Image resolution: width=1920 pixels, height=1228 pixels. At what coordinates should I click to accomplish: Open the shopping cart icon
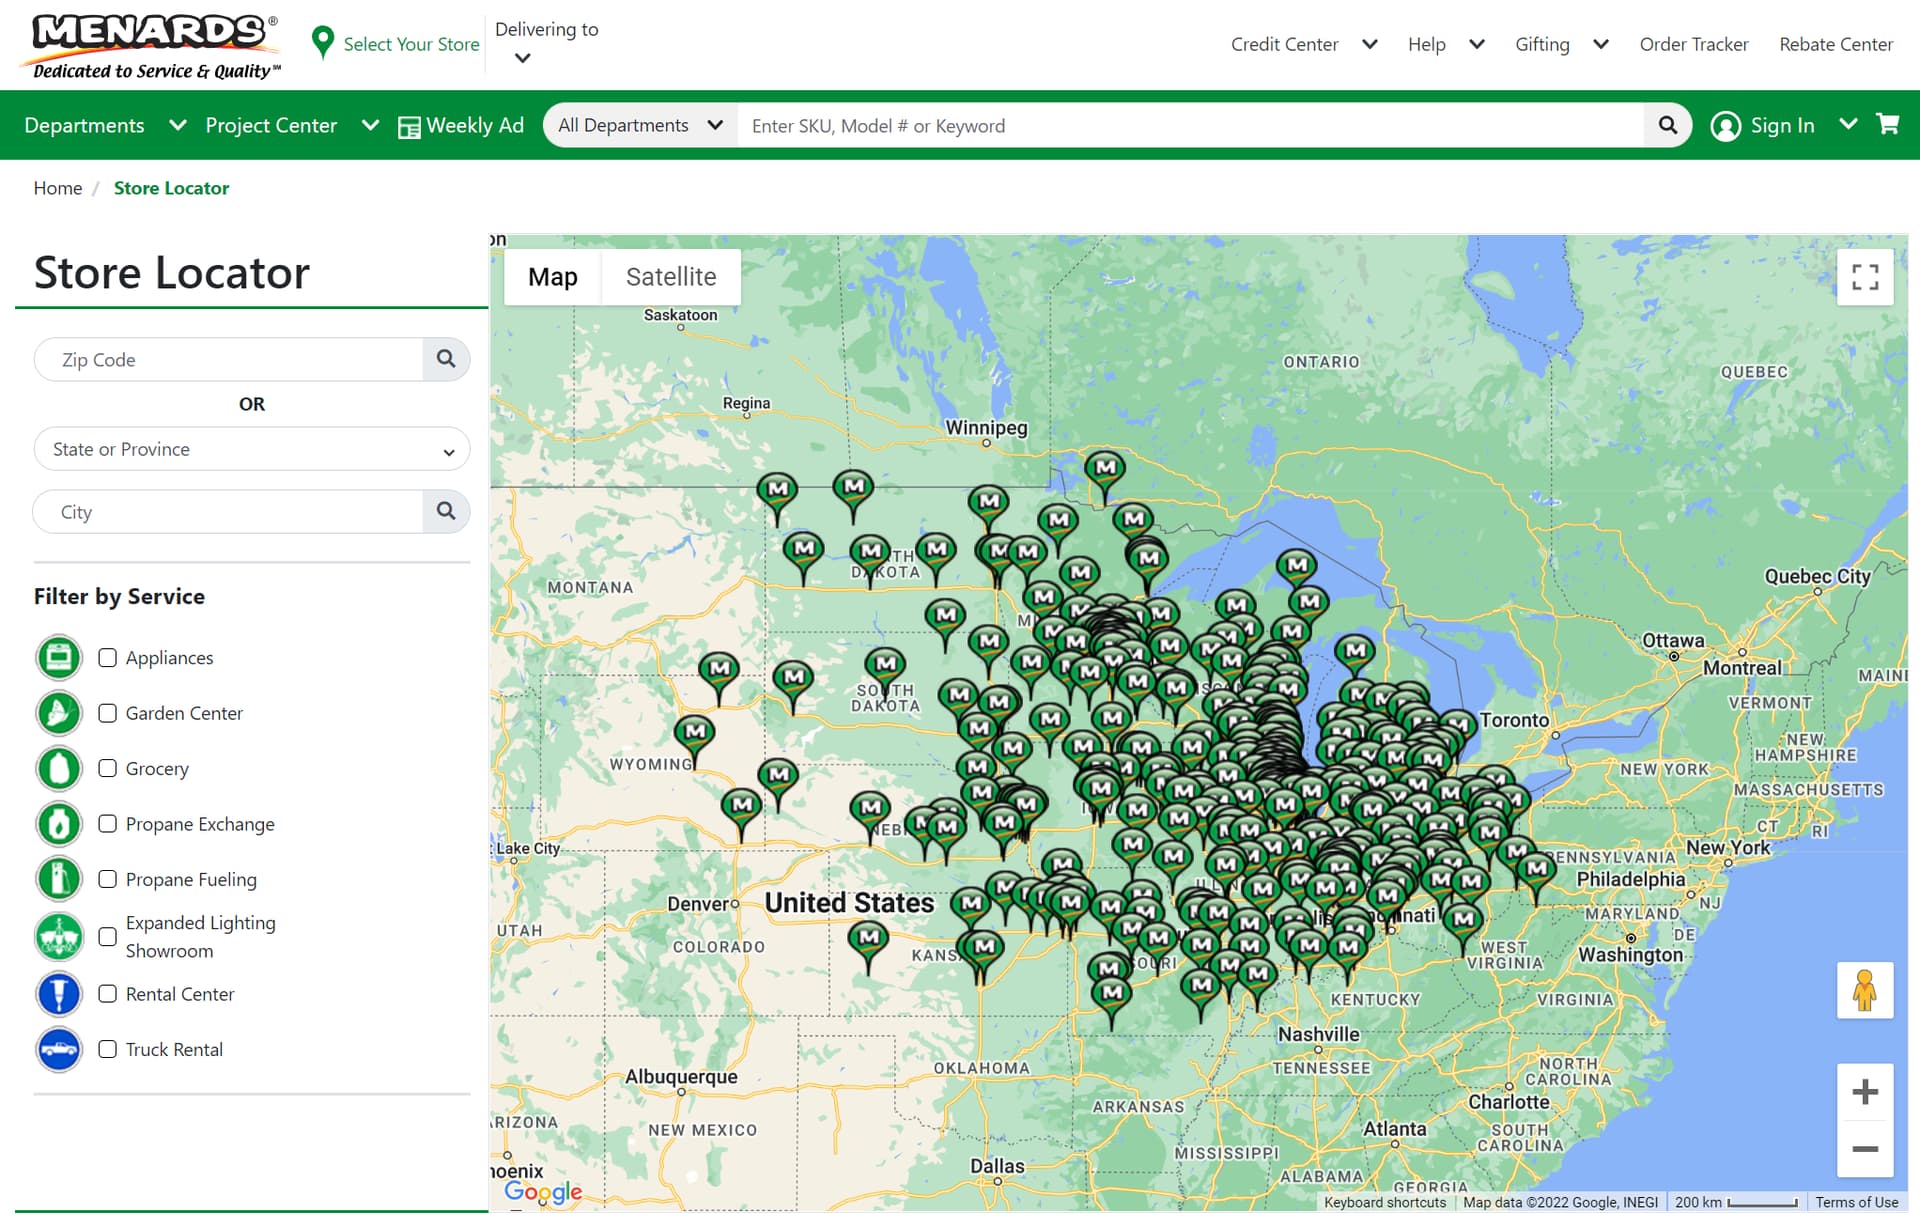click(x=1888, y=124)
